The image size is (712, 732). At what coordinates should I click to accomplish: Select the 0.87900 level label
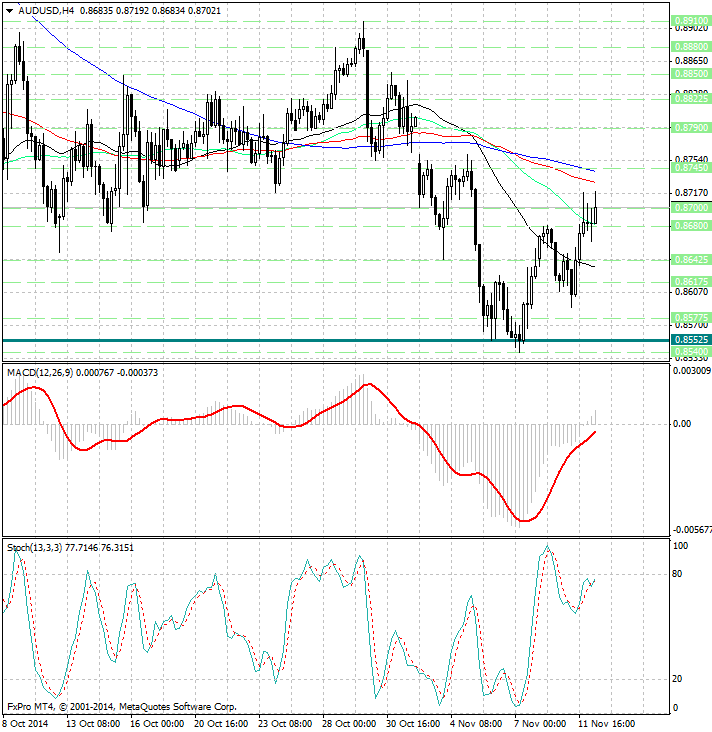pyautogui.click(x=691, y=127)
